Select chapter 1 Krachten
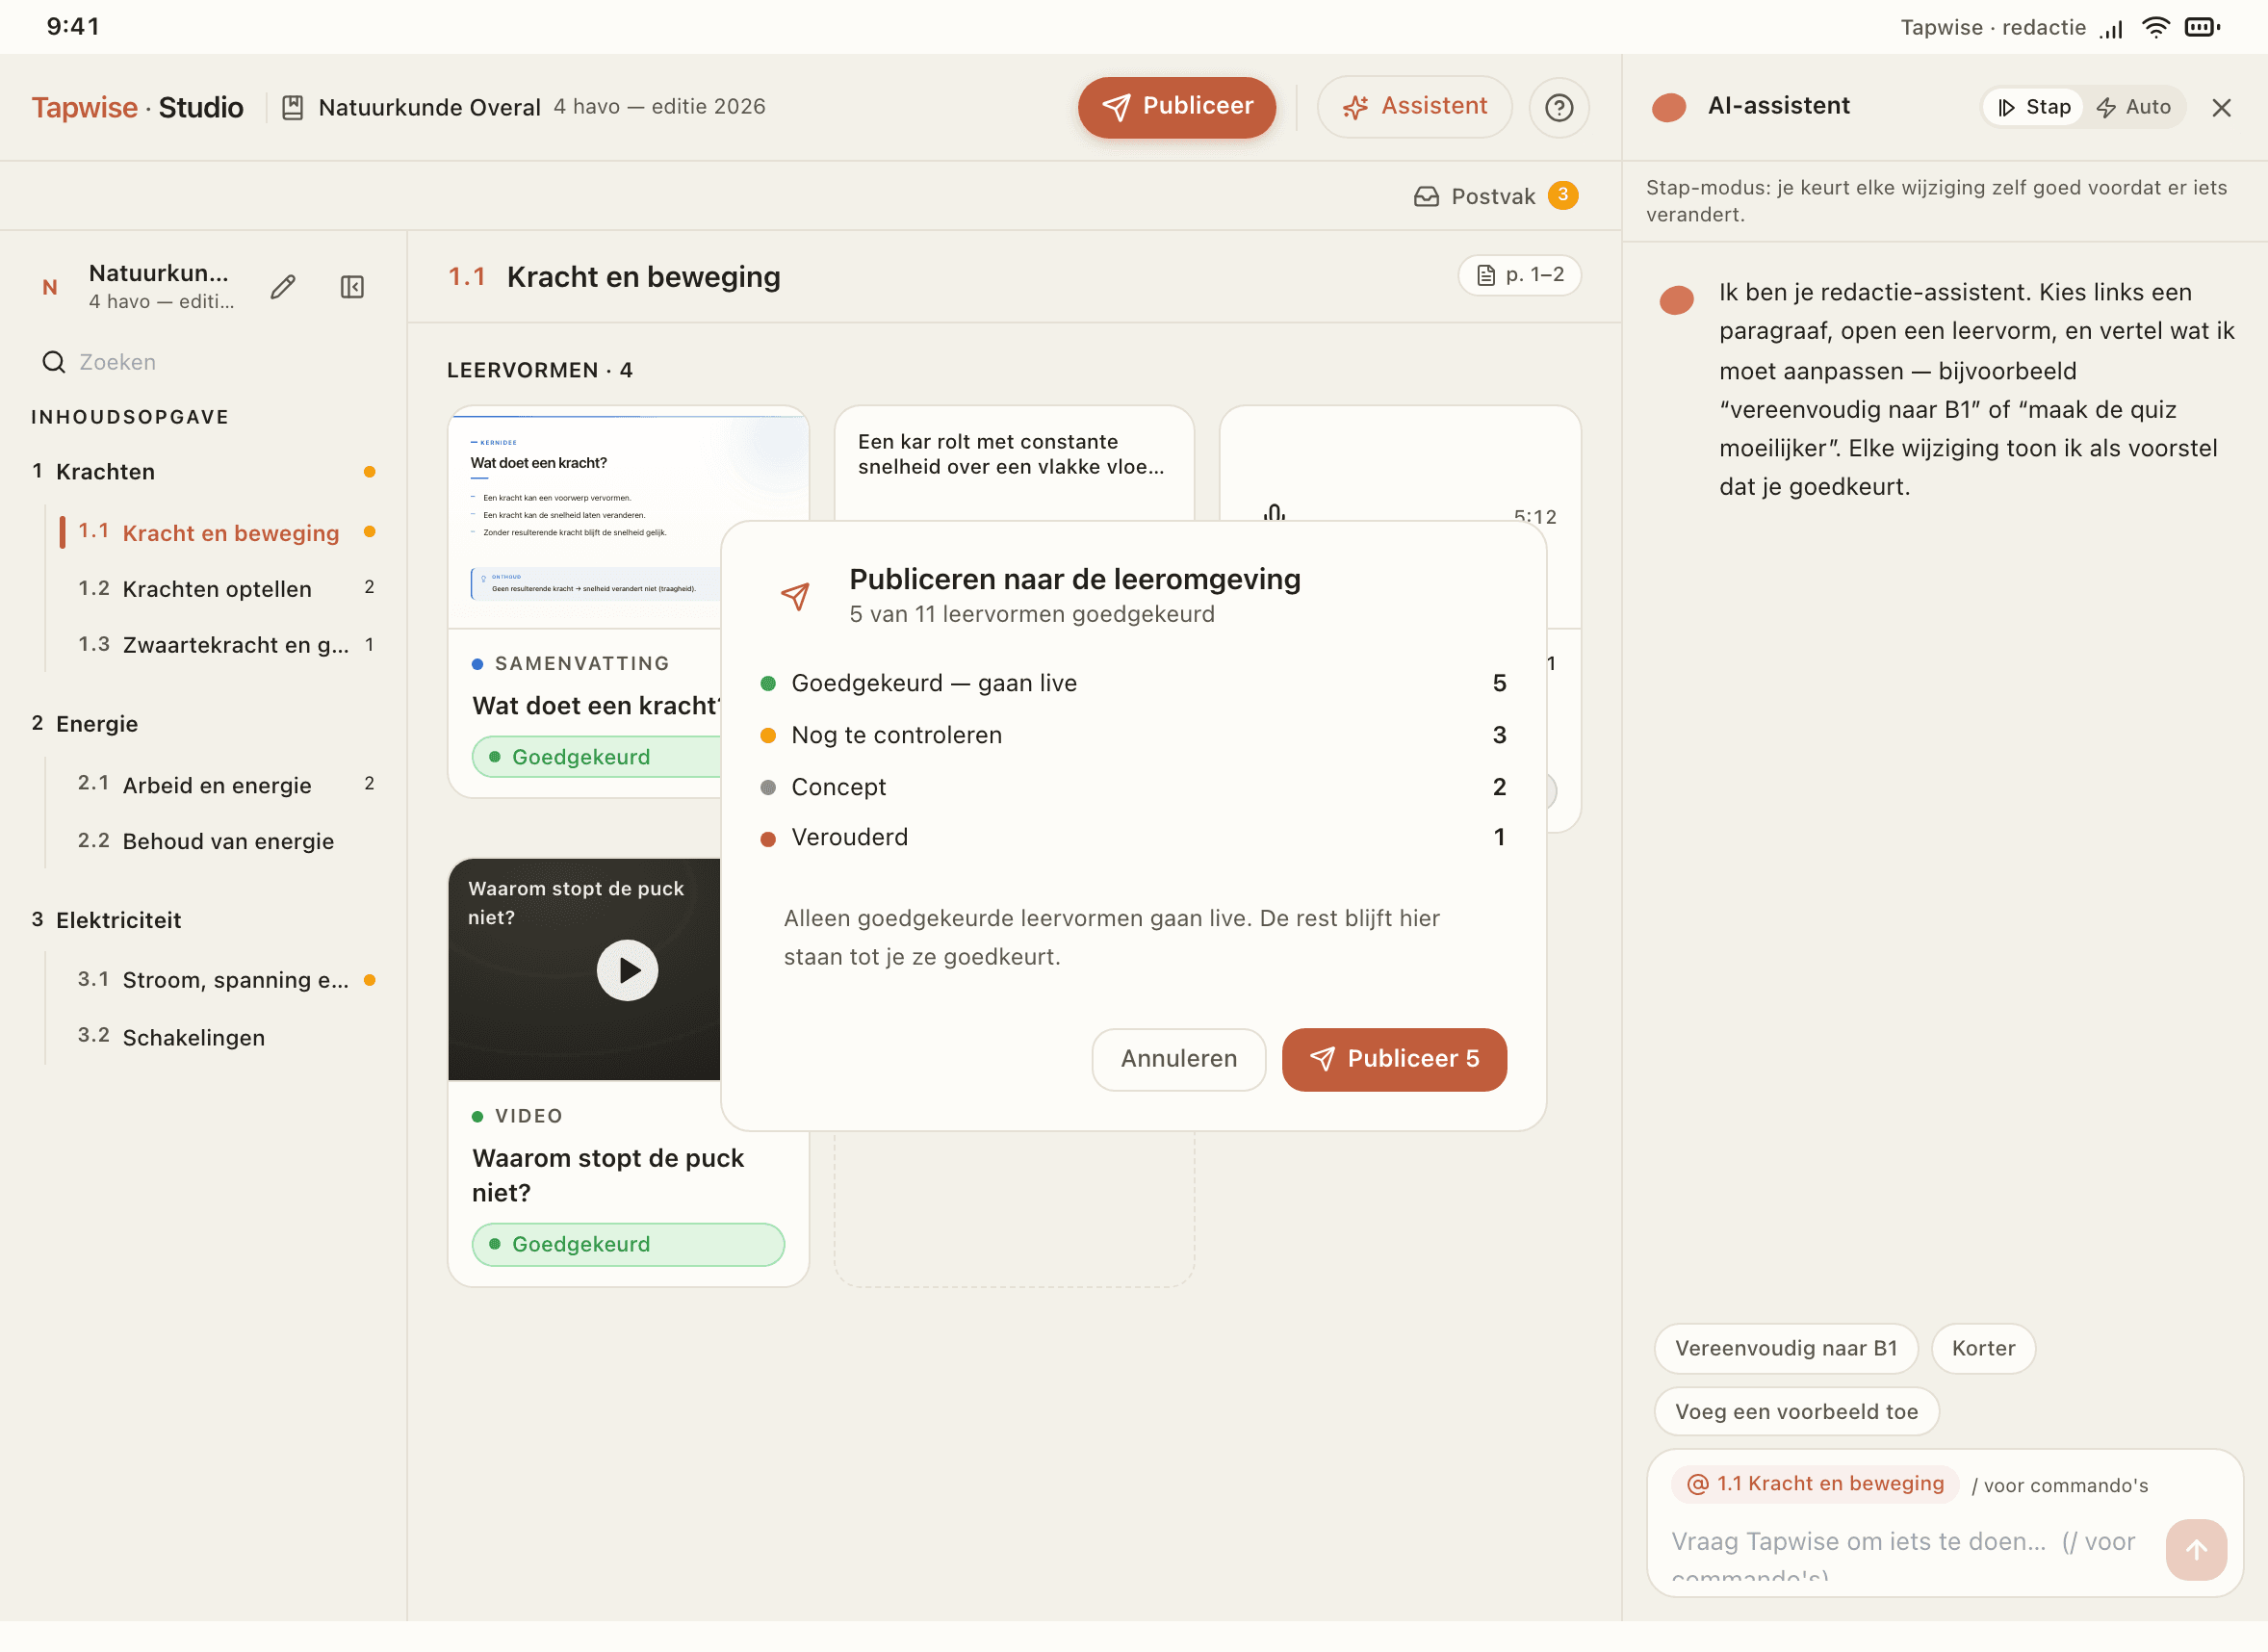 (x=204, y=471)
